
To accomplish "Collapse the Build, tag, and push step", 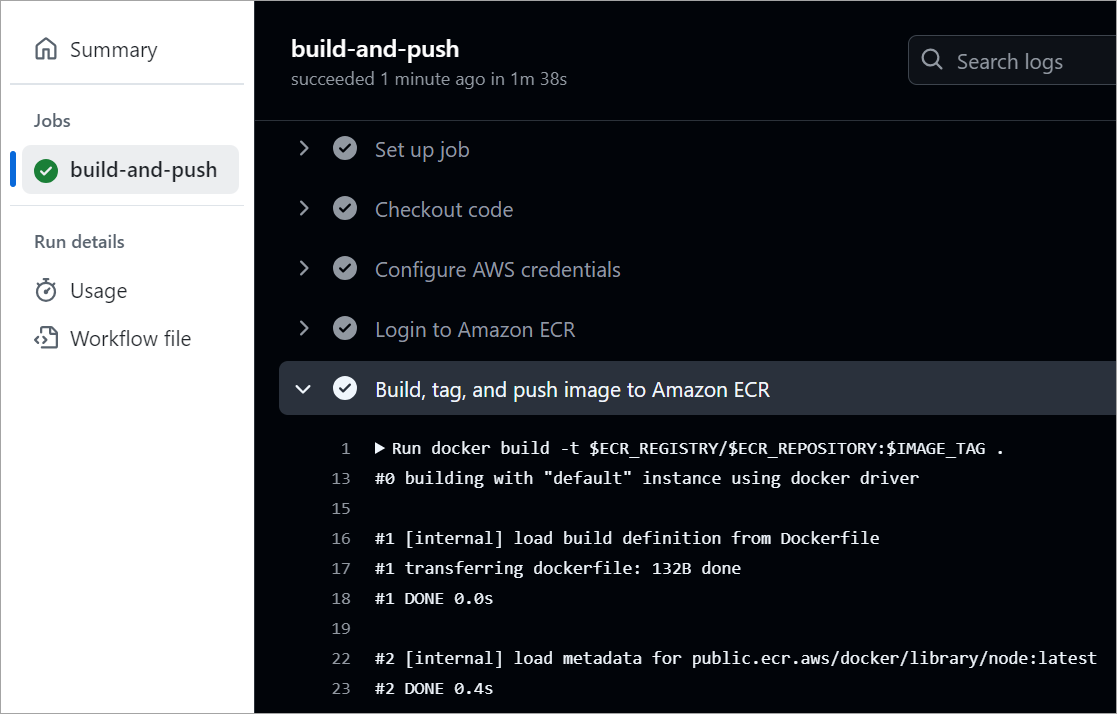I will pos(303,389).
